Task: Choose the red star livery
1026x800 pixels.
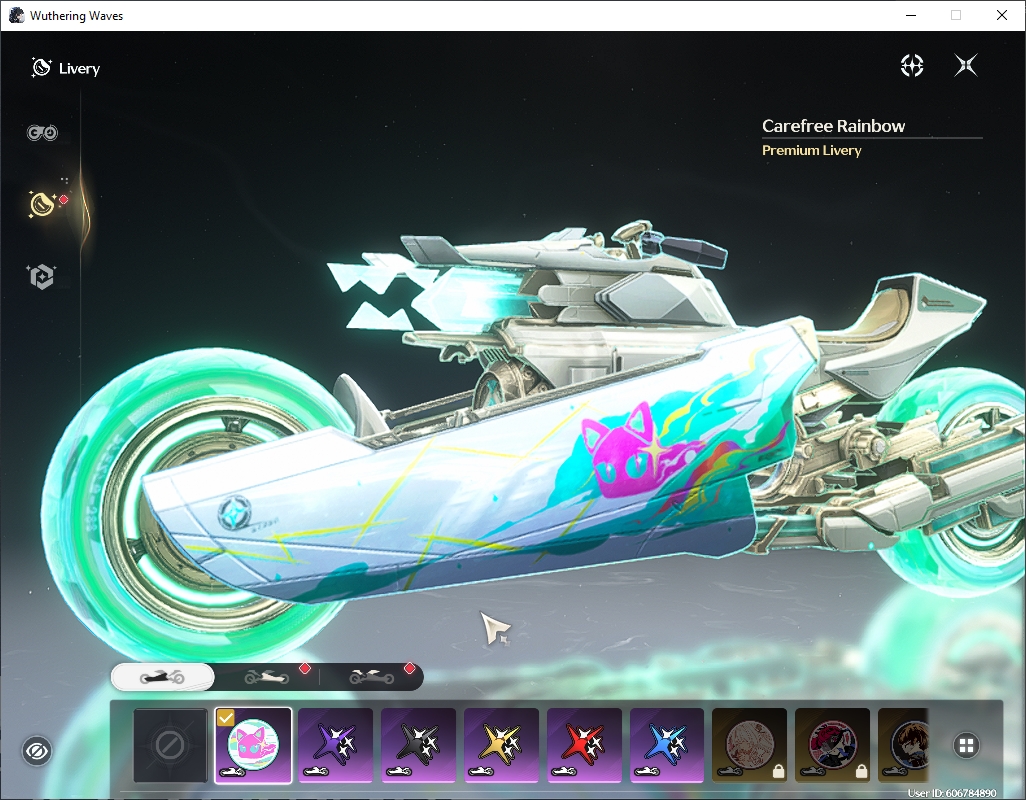Action: pos(584,745)
